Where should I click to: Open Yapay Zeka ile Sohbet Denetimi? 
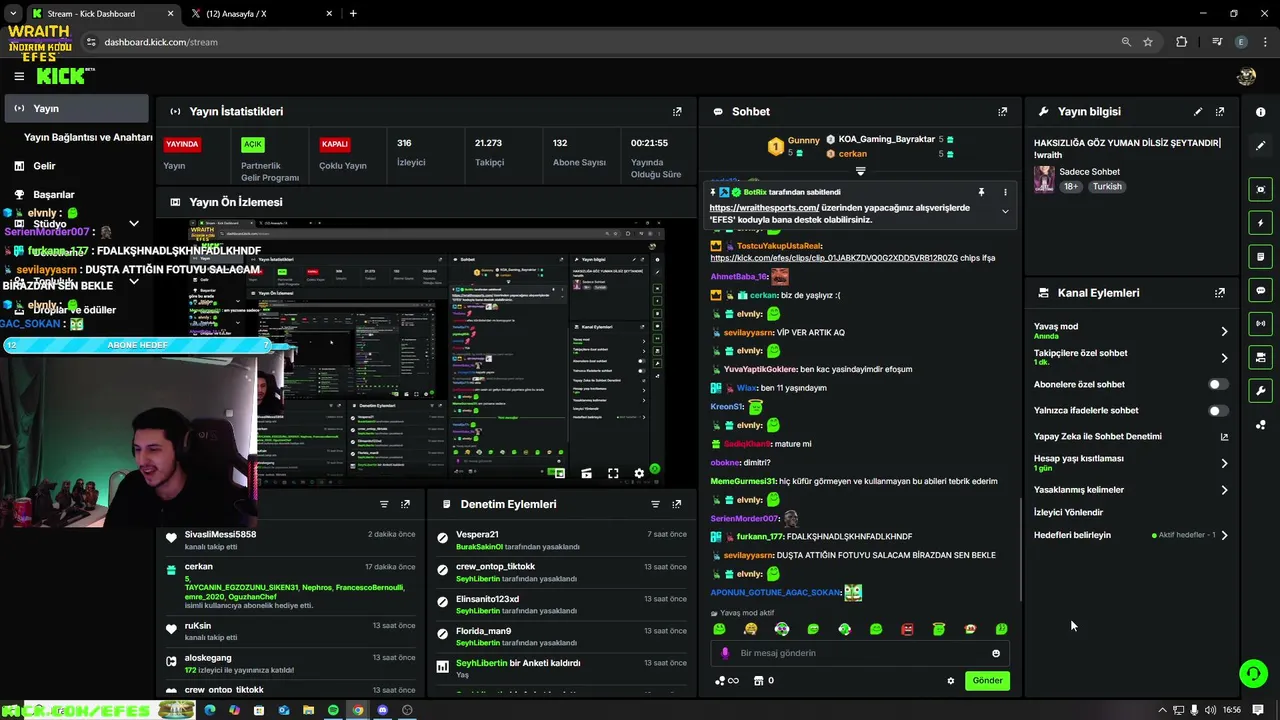pyautogui.click(x=1131, y=437)
